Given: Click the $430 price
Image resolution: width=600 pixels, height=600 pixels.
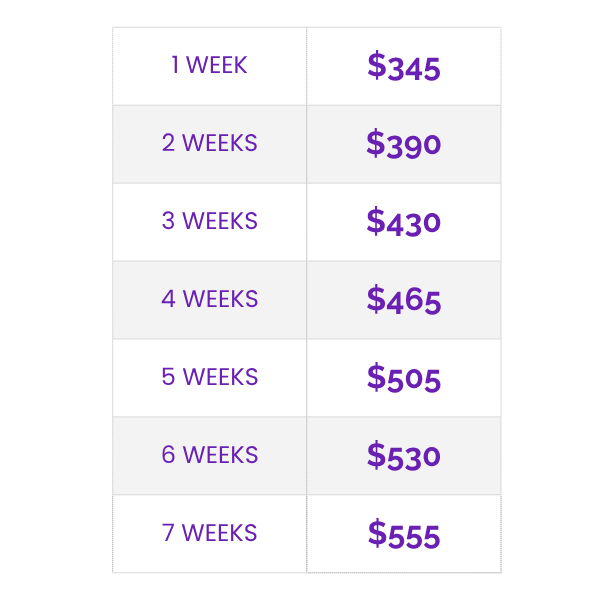Looking at the screenshot, I should pos(403,222).
